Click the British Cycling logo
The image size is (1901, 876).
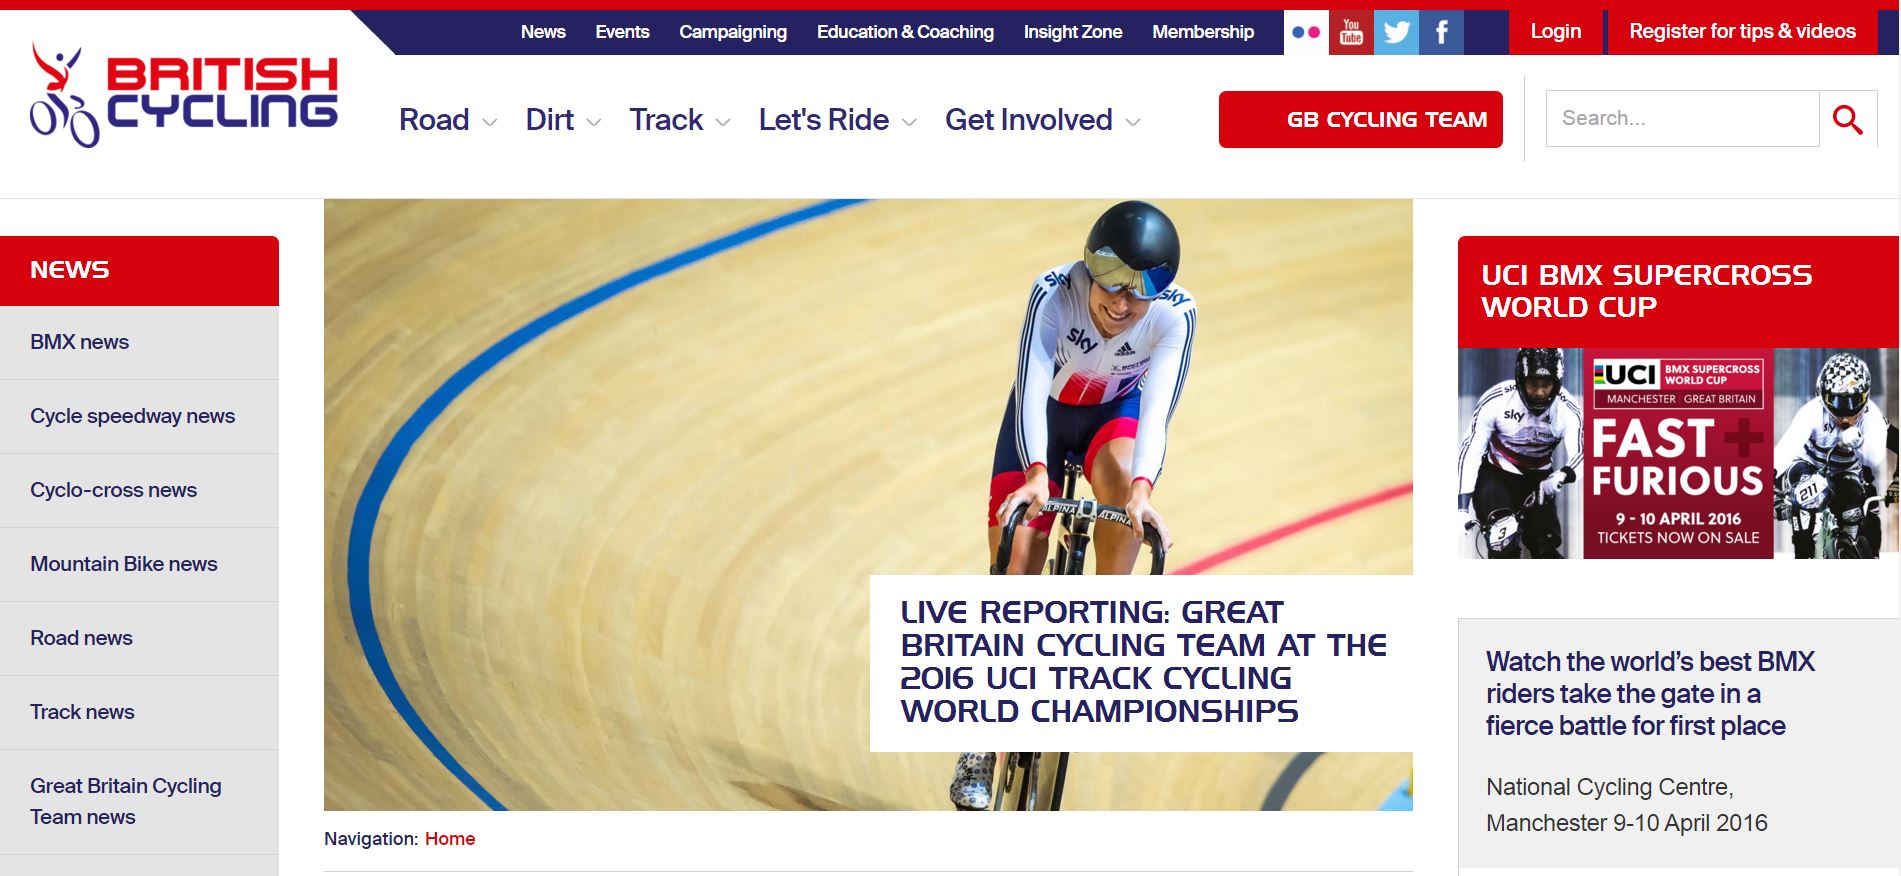click(185, 95)
